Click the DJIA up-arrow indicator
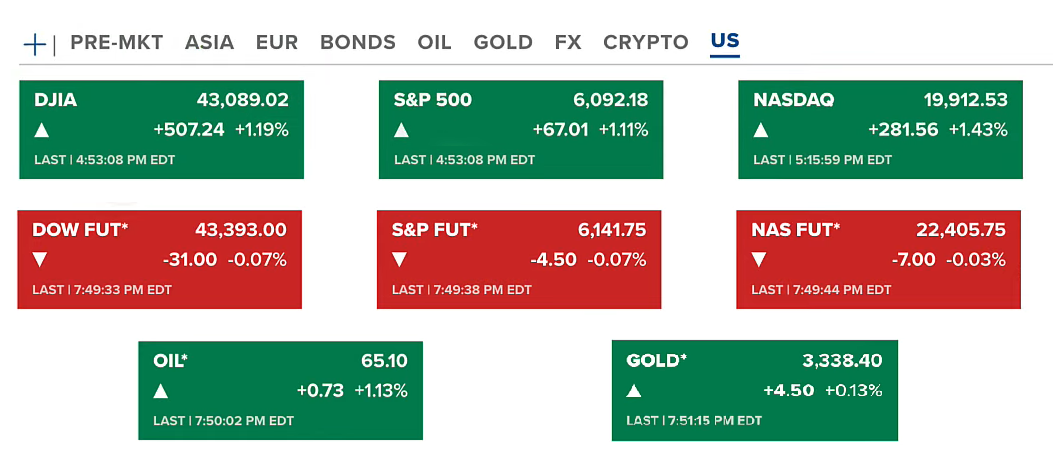Viewport: 1053px width, 469px height. coord(41,130)
